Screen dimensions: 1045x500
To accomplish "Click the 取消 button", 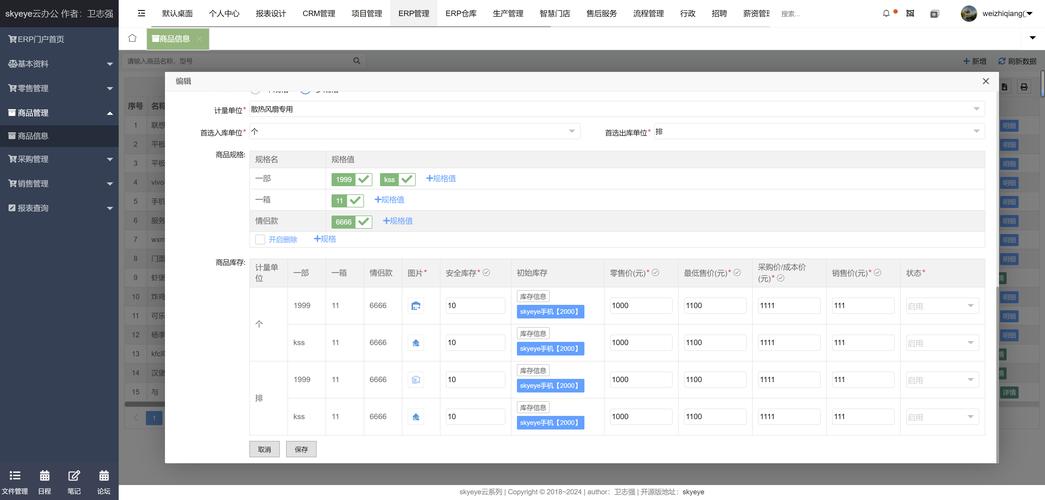I will click(264, 449).
